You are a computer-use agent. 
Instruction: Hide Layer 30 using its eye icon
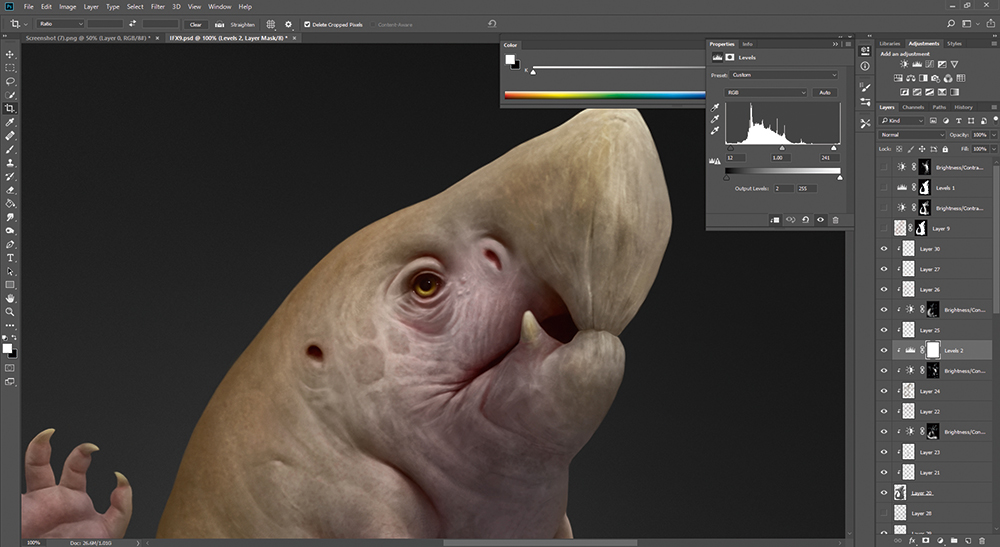click(883, 249)
